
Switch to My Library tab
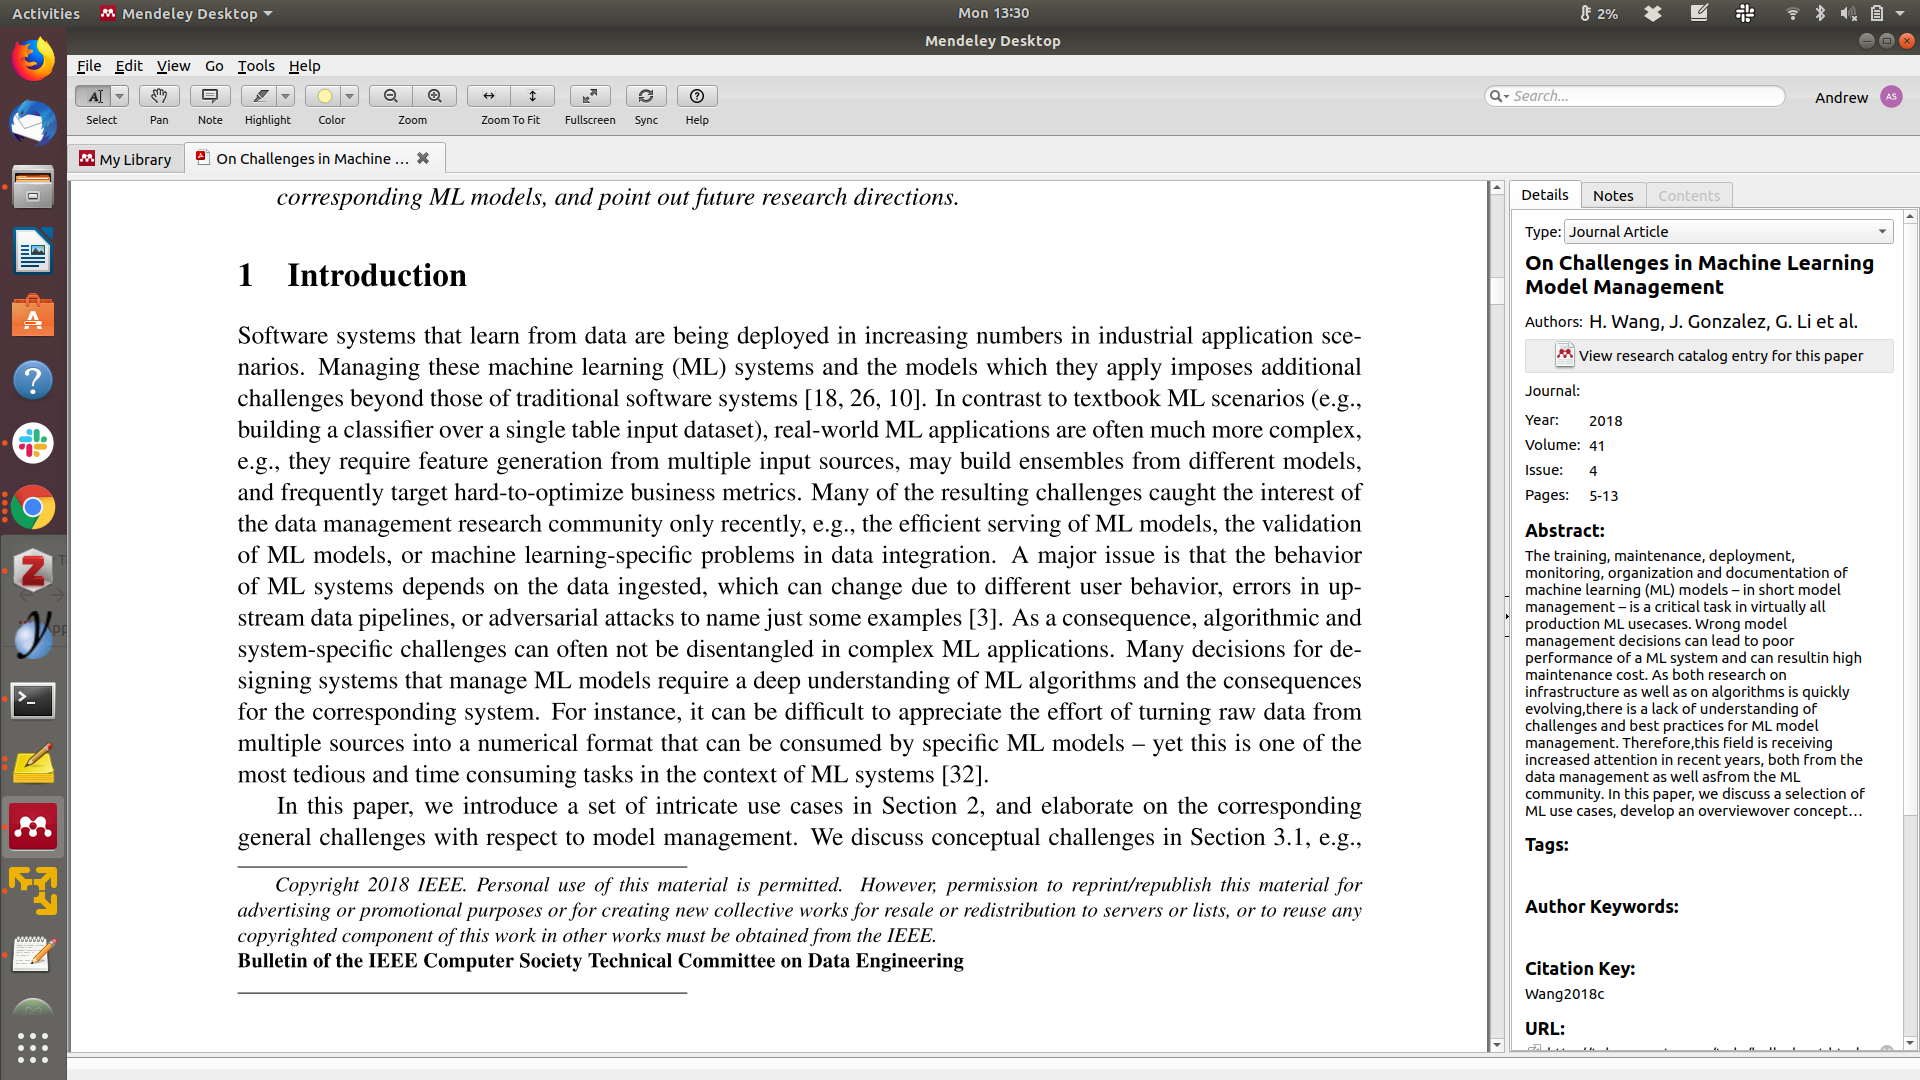pyautogui.click(x=126, y=160)
